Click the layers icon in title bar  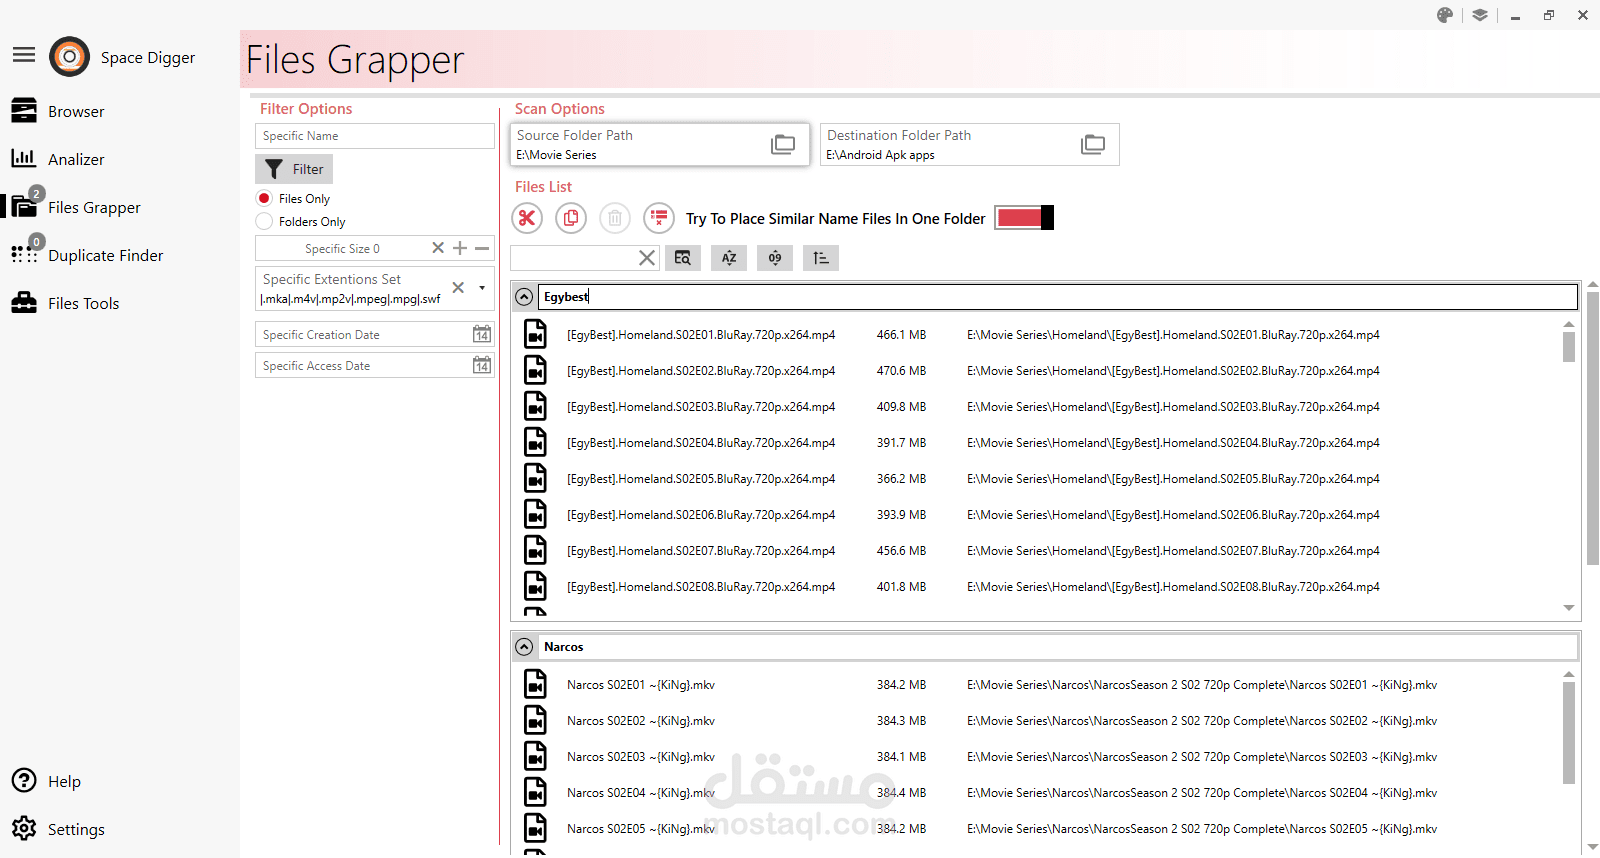point(1480,15)
